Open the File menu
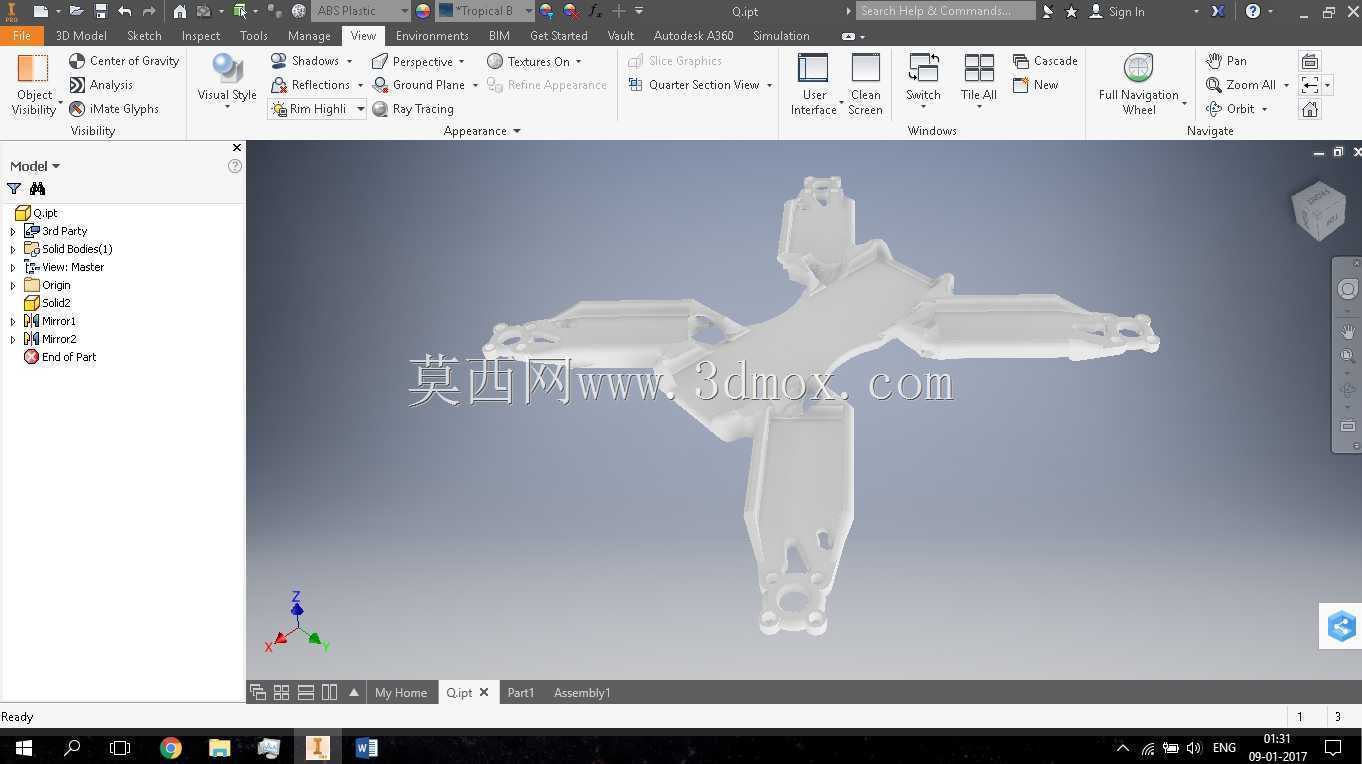The height and width of the screenshot is (764, 1362). point(21,36)
